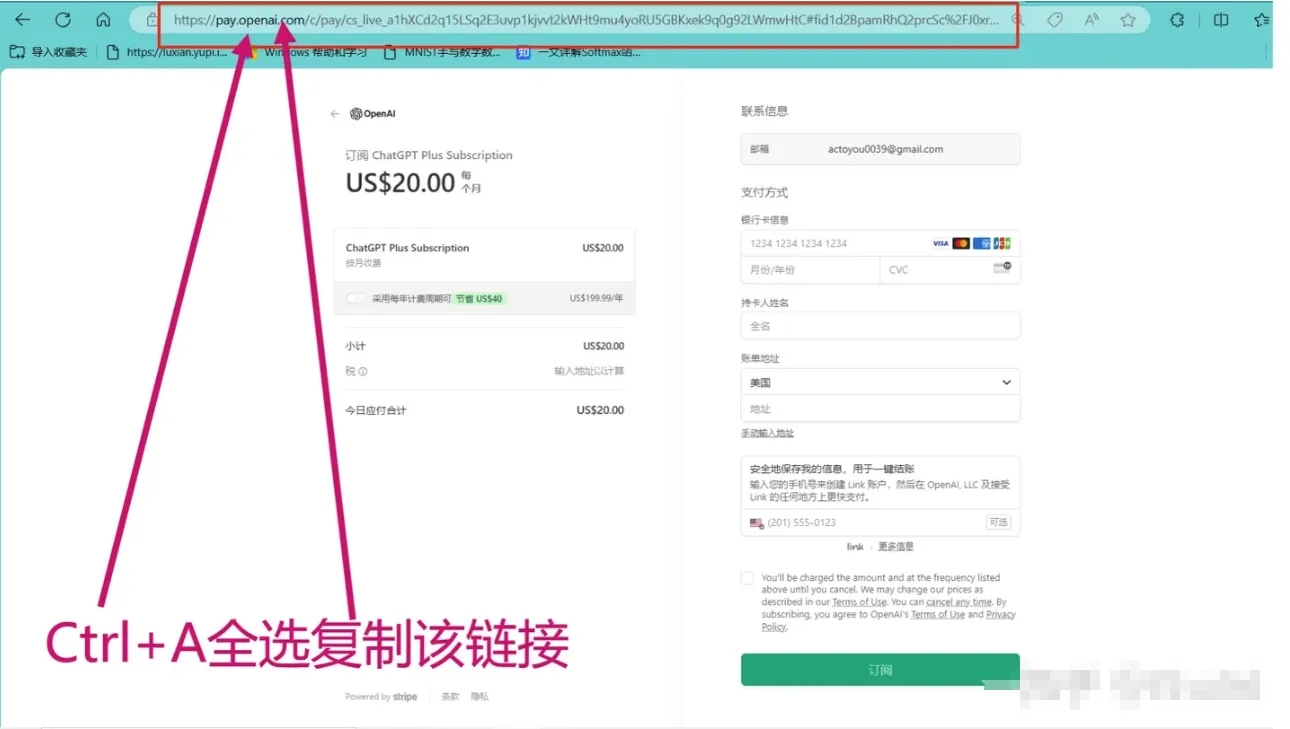Open the 一文详解Softmax bookmark
The height and width of the screenshot is (729, 1290).
579,52
